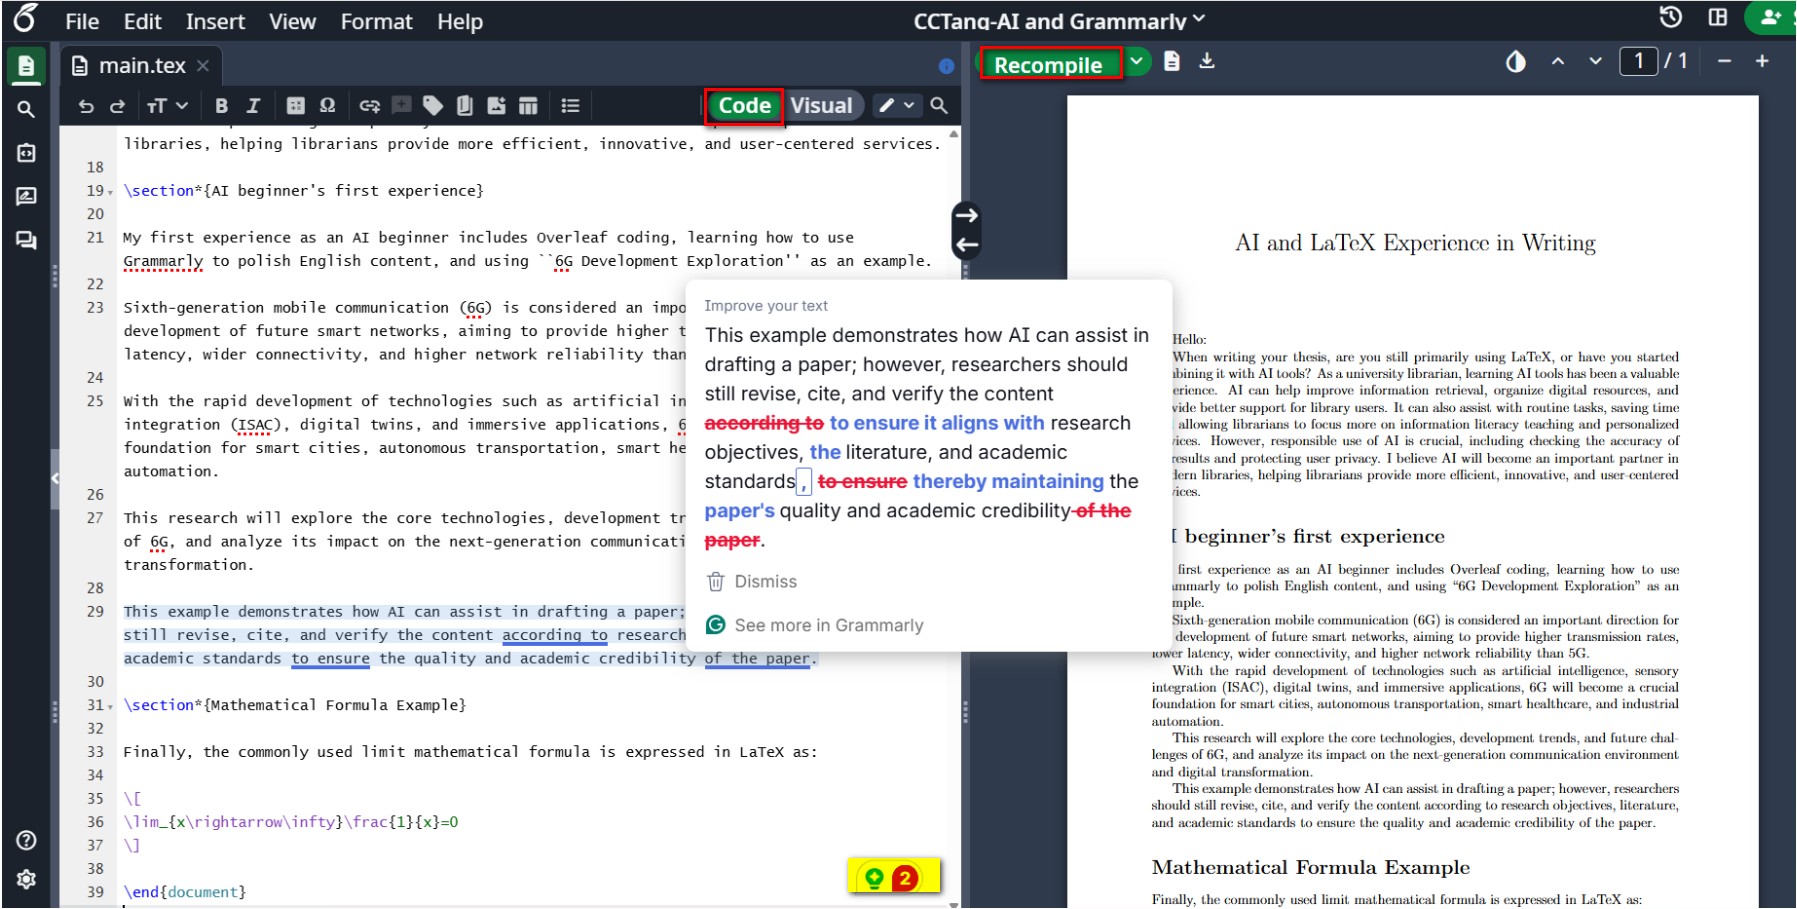This screenshot has width=1797, height=909.
Task: Open the Help menu
Action: click(460, 21)
